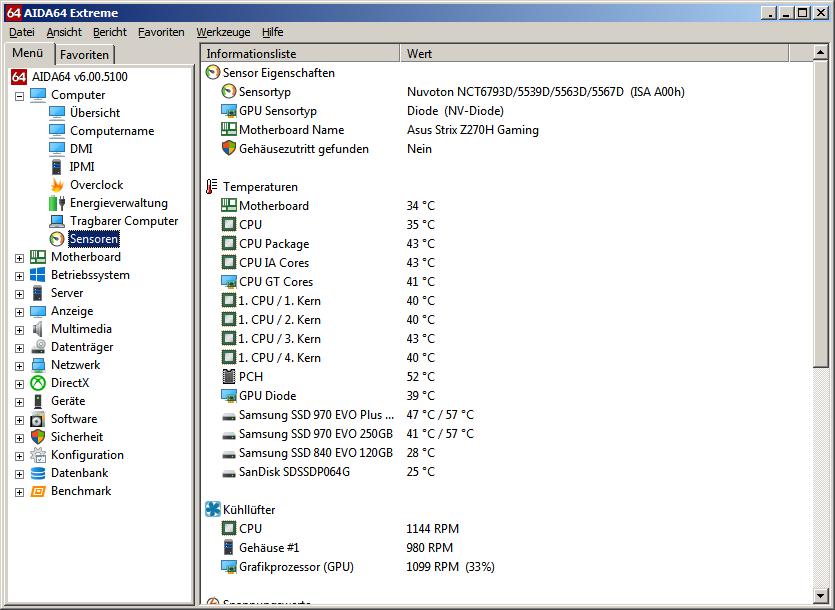Screen dimensions: 835x610
Task: Click the 1144 RPM CPU fan value
Action: [x=432, y=529]
